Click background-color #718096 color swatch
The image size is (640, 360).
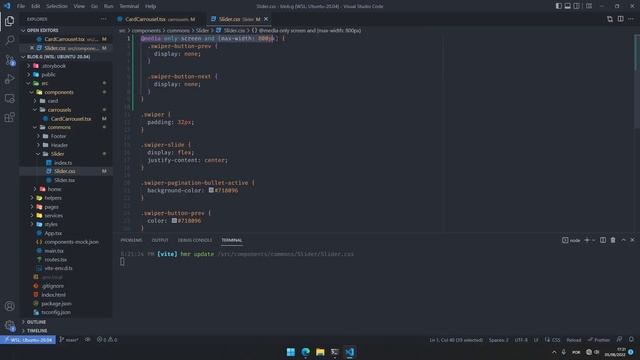coord(211,190)
